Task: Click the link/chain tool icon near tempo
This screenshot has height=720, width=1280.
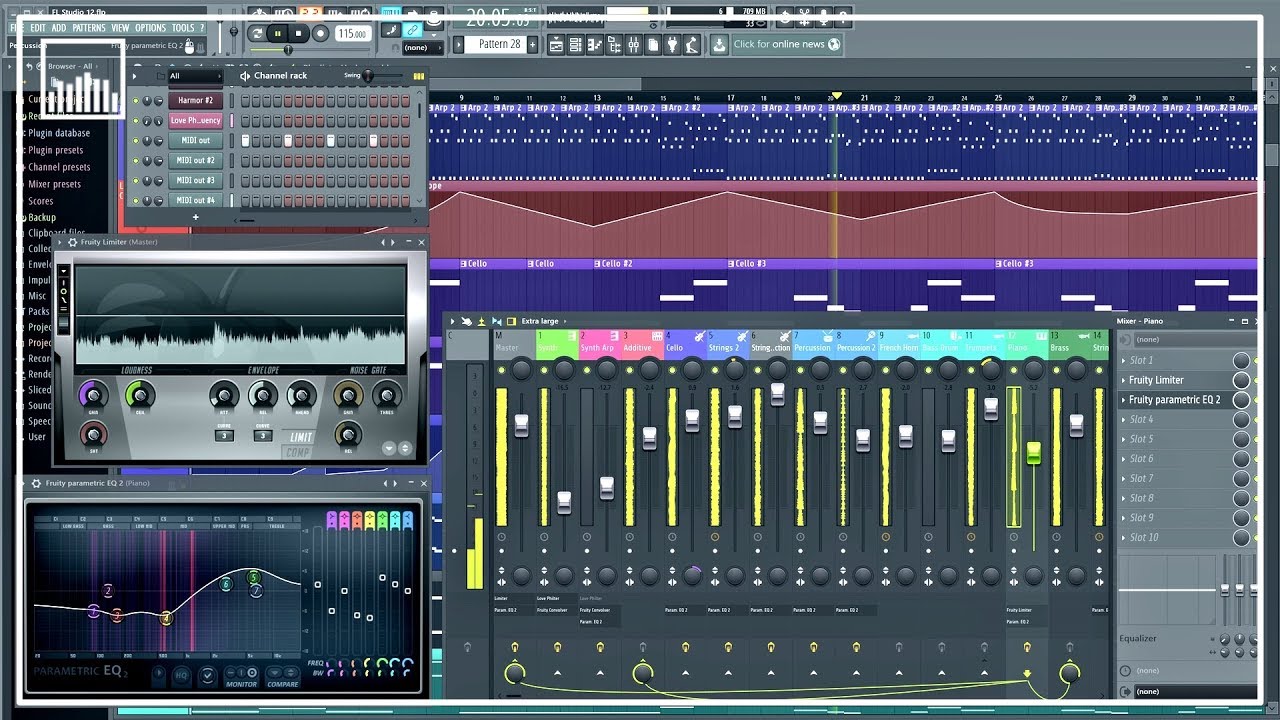Action: (x=413, y=30)
